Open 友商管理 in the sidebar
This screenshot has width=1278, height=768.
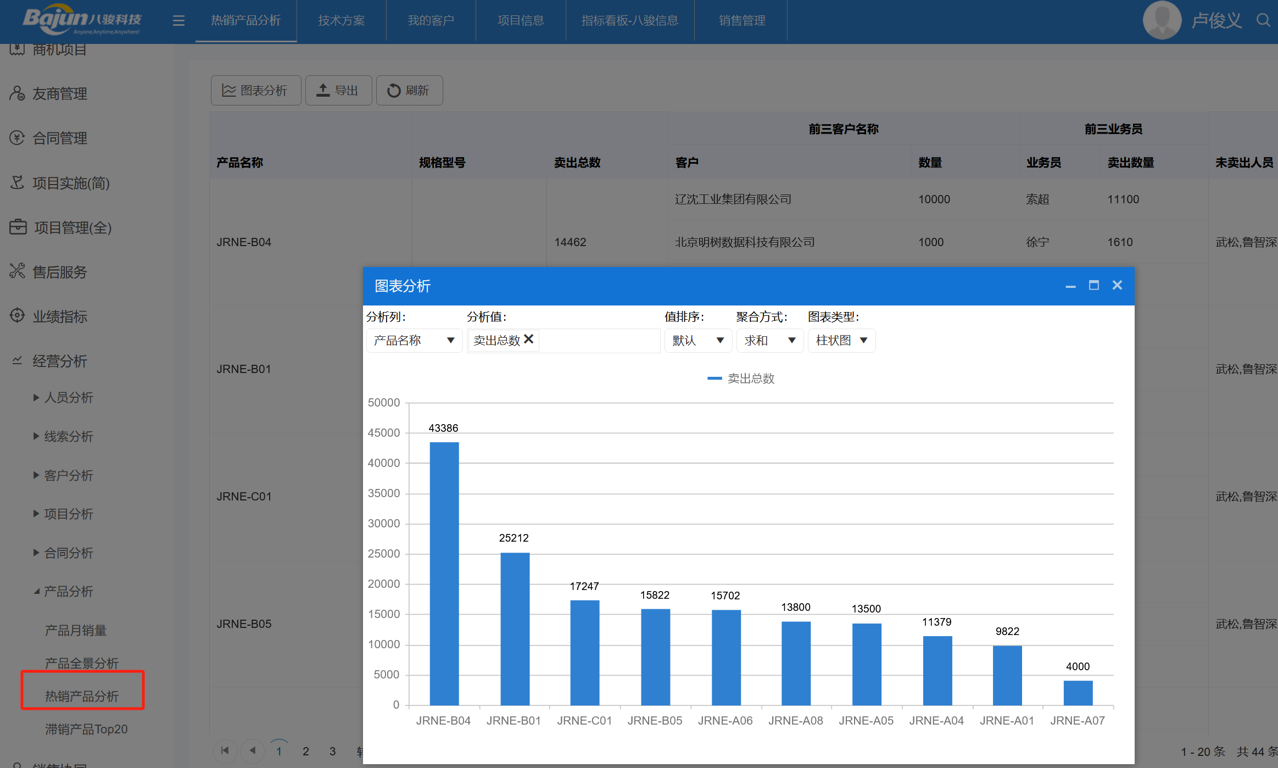59,94
